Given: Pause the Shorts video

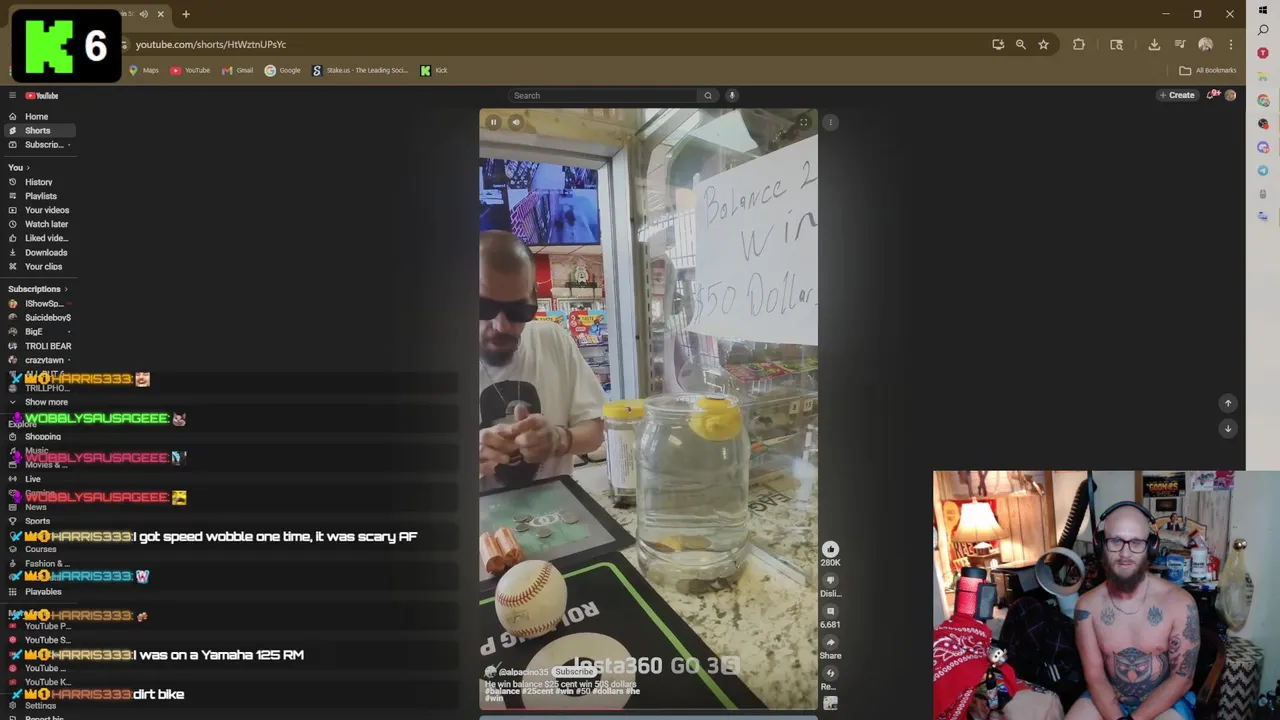Looking at the screenshot, I should [x=493, y=122].
